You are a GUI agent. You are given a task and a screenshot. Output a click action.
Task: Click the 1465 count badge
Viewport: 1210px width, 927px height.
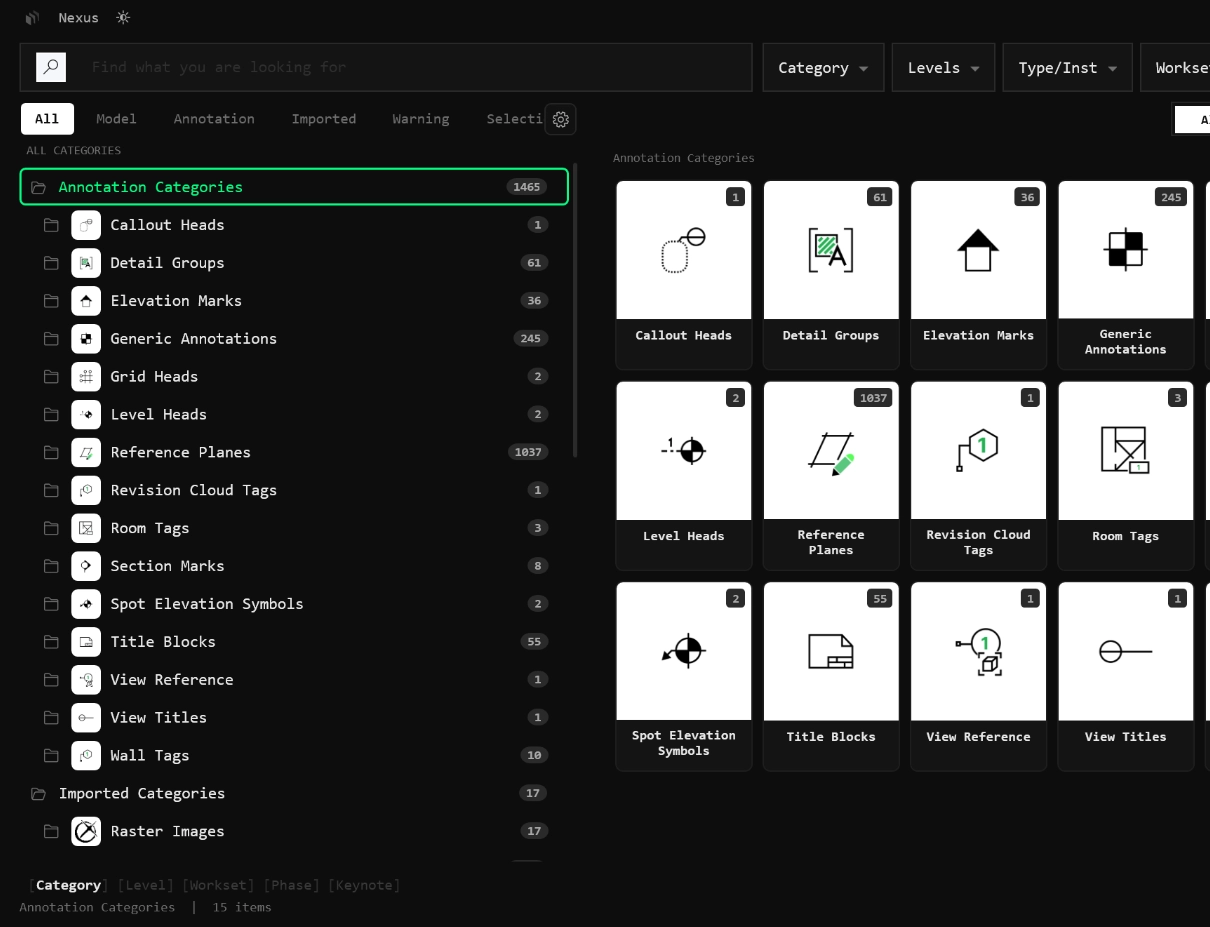(x=527, y=187)
